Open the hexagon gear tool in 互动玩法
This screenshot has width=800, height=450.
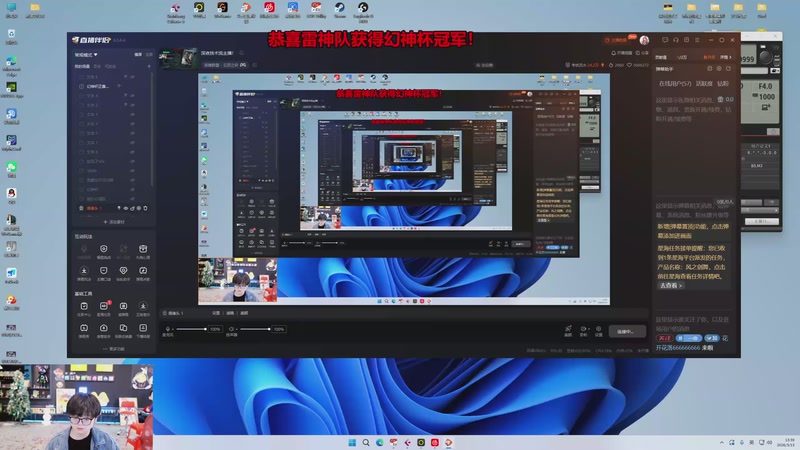click(x=104, y=248)
